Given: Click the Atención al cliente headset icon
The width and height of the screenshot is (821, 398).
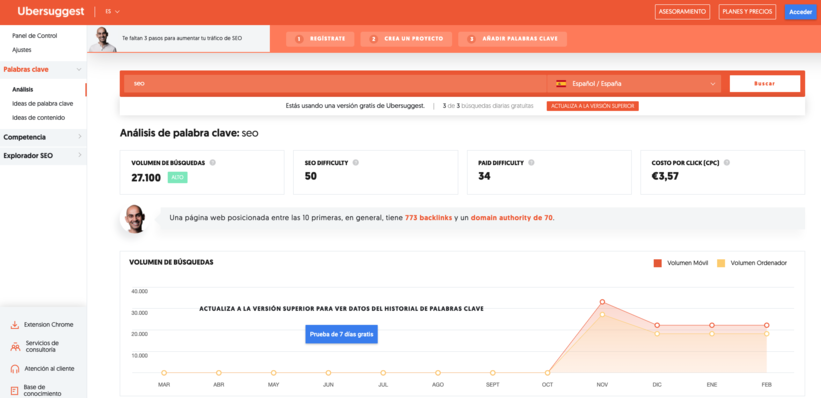Looking at the screenshot, I should [15, 369].
